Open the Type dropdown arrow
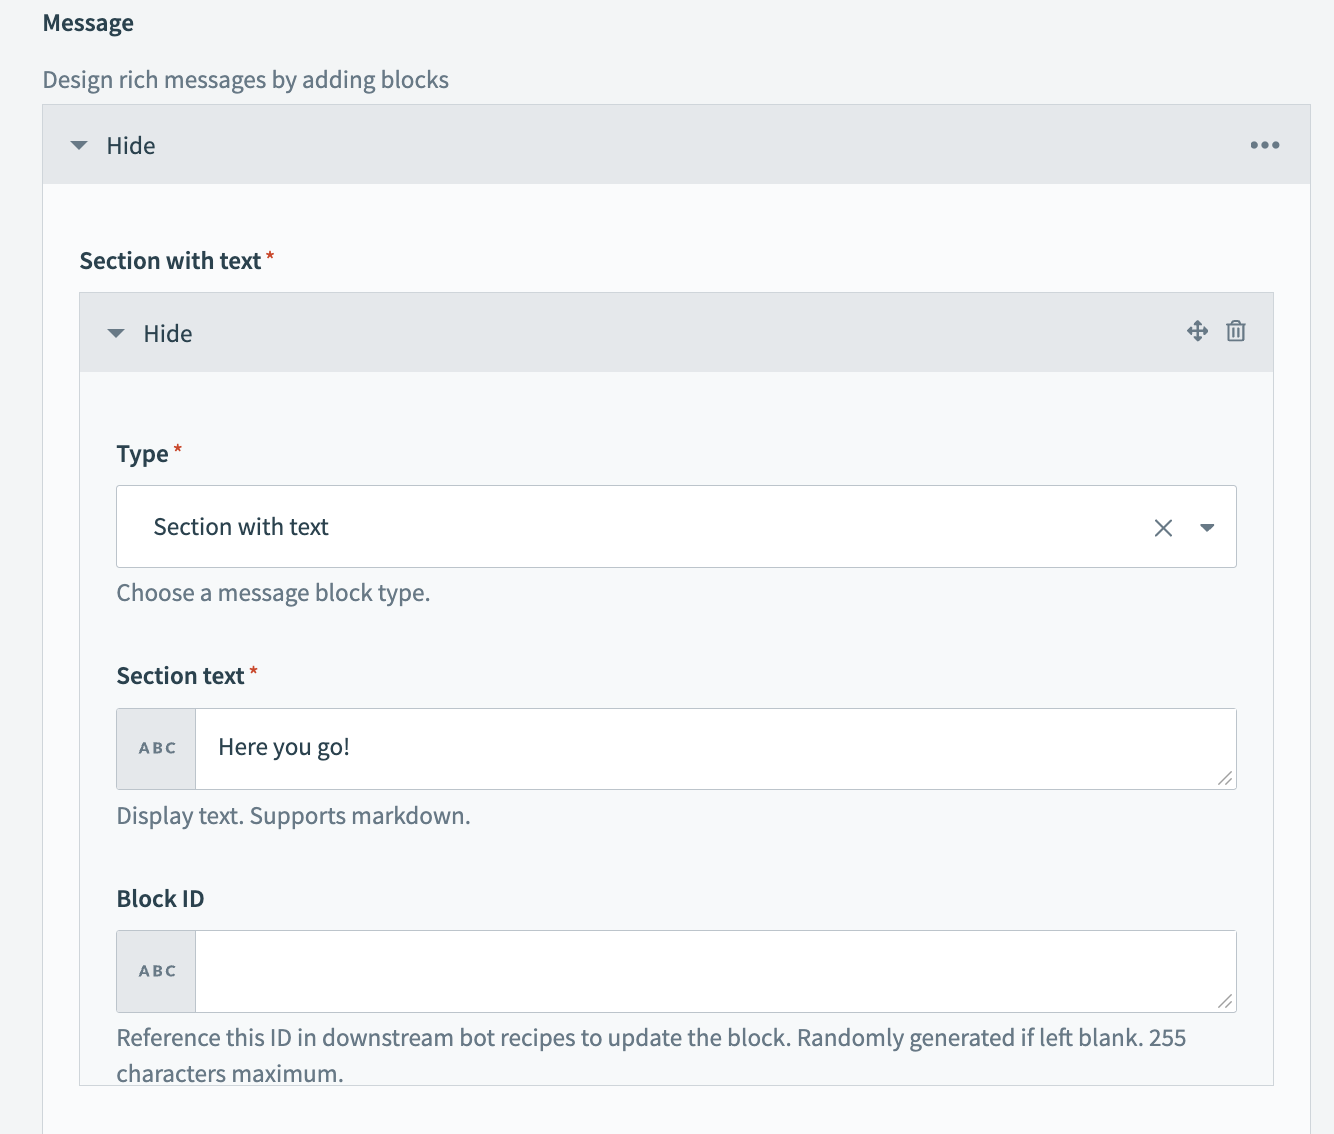This screenshot has height=1134, width=1334. (x=1207, y=528)
